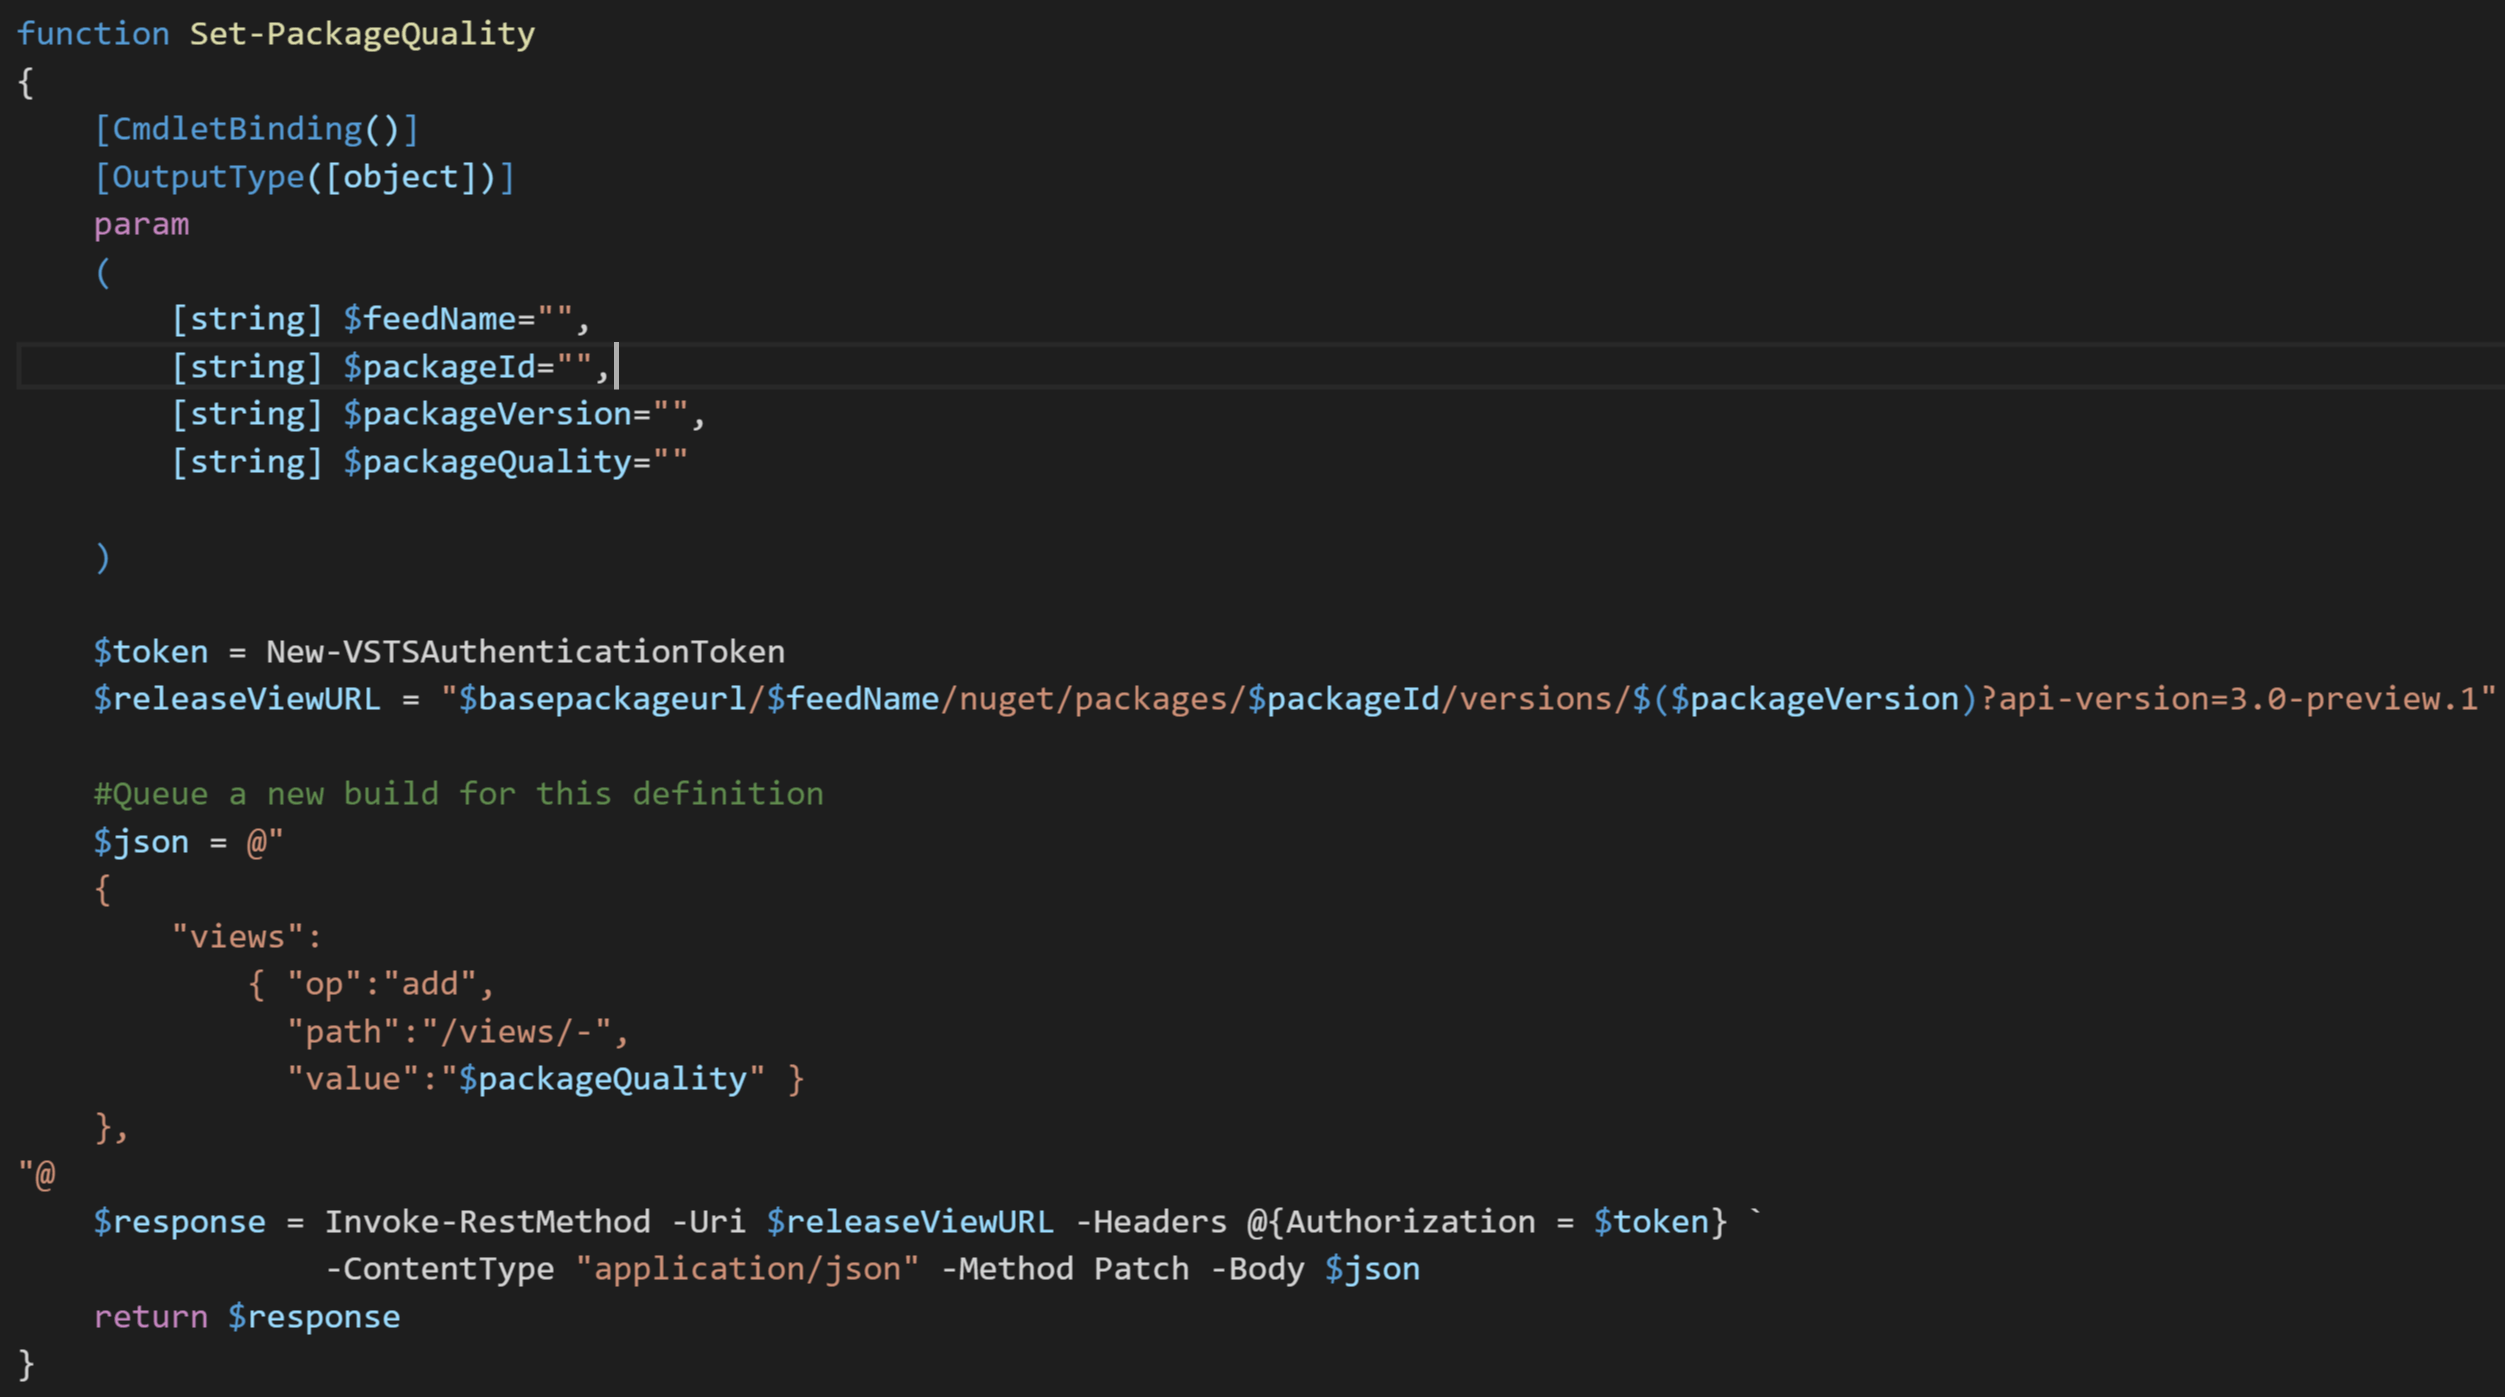This screenshot has height=1397, width=2505.
Task: Click the "path":"/views/-" JSON line
Action: pos(456,1032)
